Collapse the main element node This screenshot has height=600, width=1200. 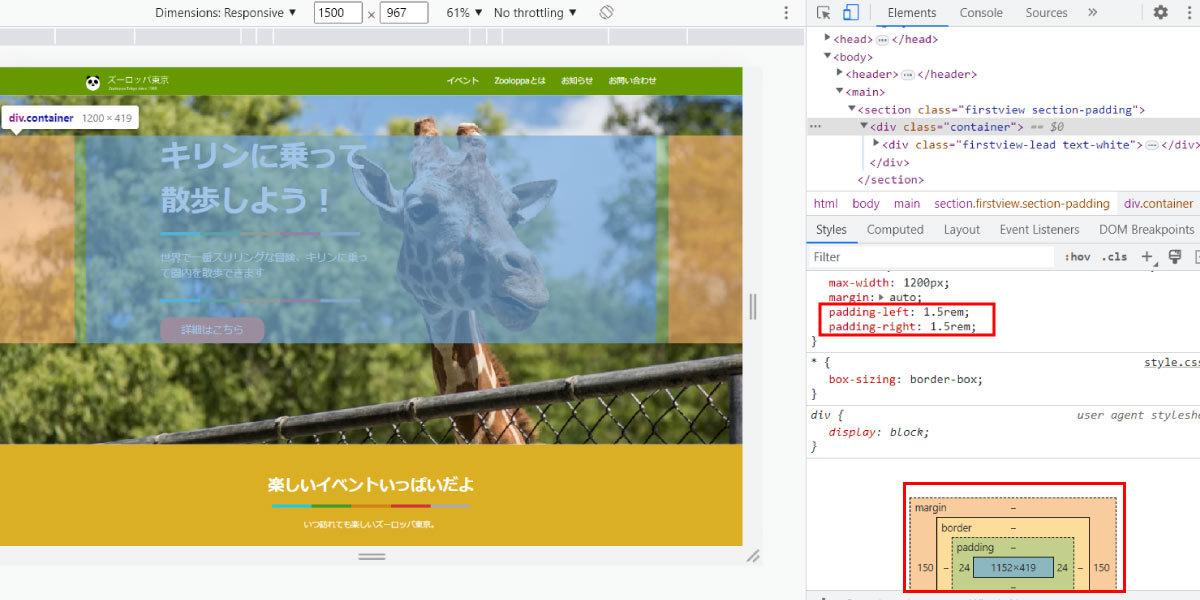coord(840,92)
